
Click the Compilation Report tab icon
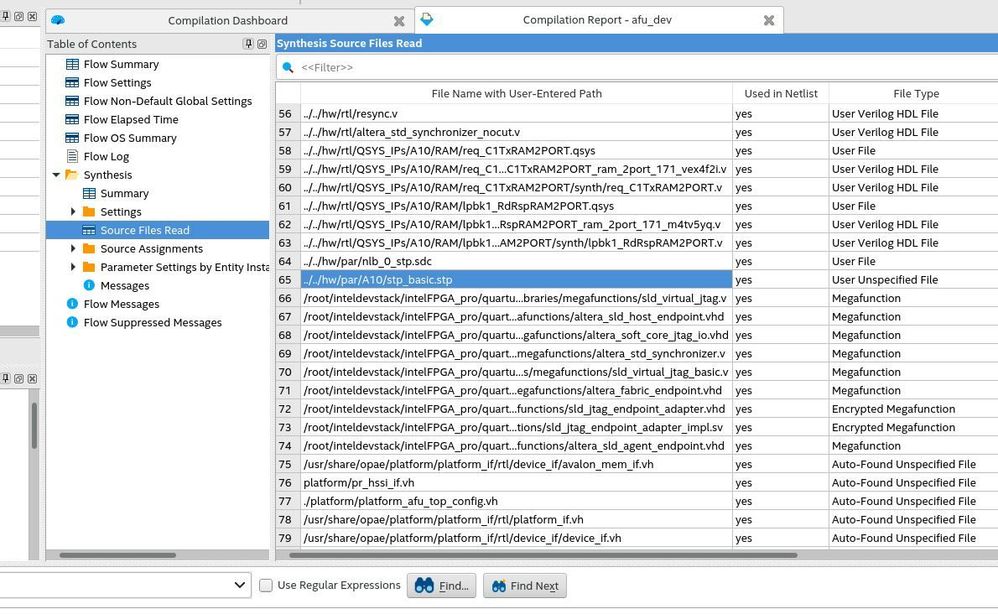426,19
